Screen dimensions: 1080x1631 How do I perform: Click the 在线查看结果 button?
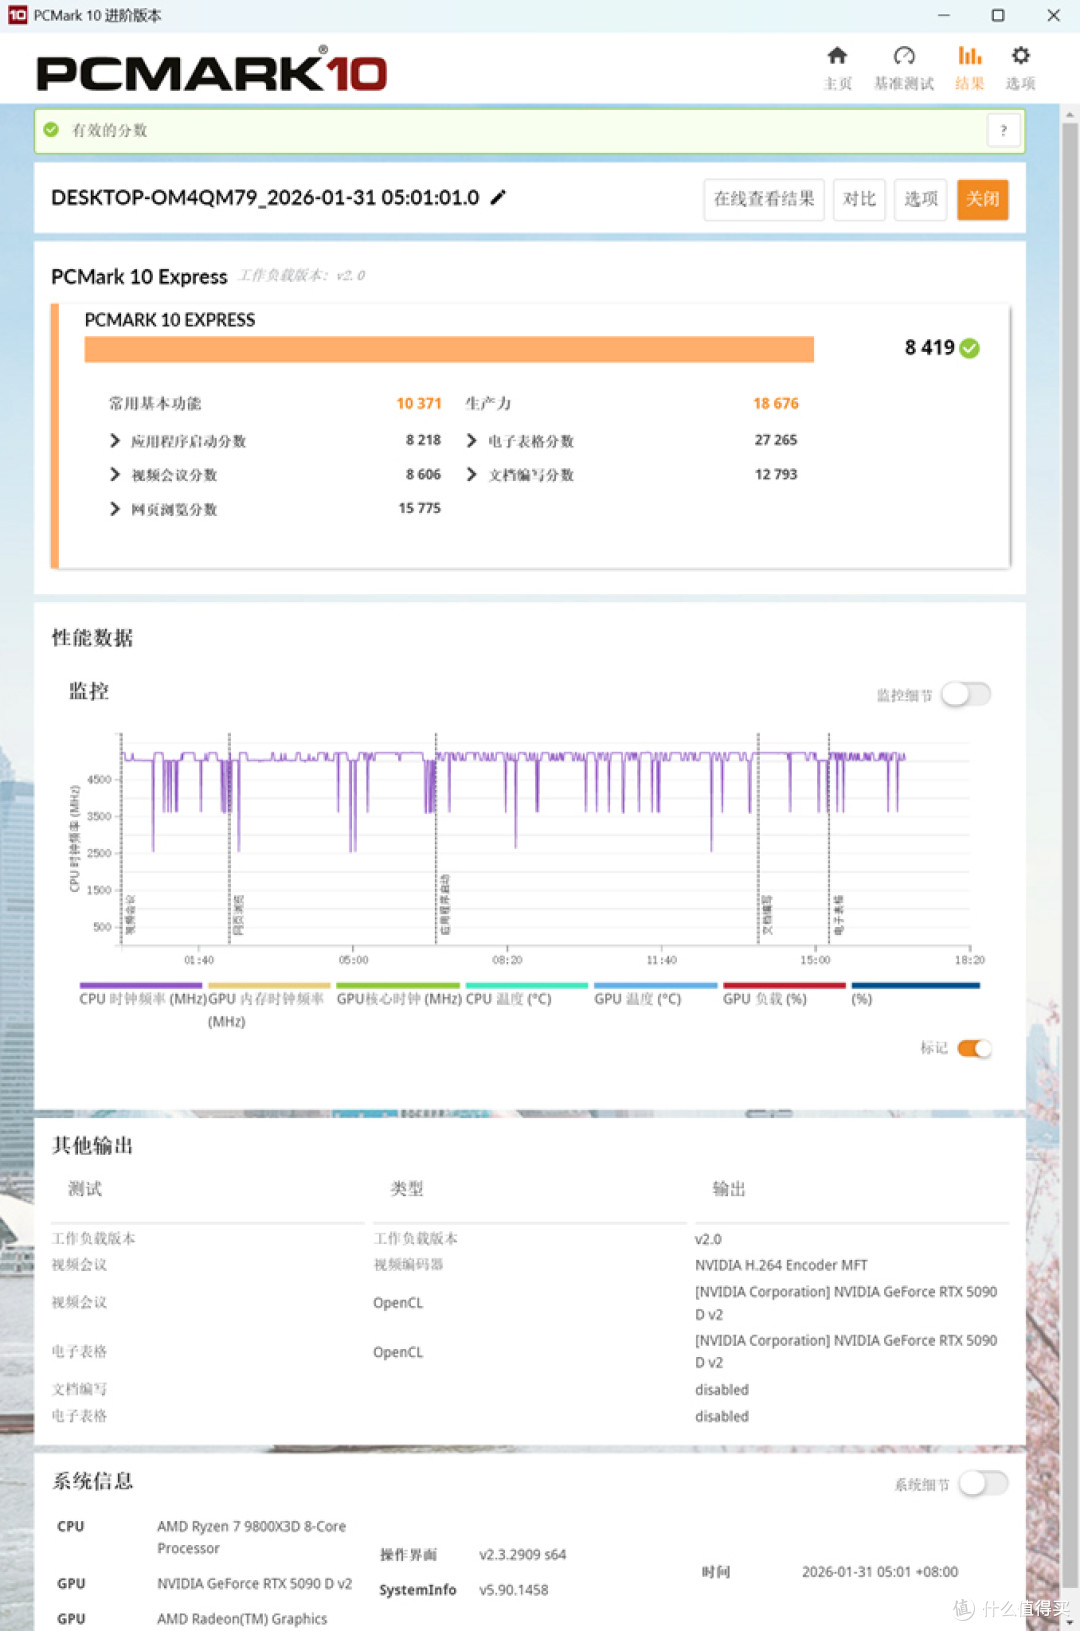[765, 199]
